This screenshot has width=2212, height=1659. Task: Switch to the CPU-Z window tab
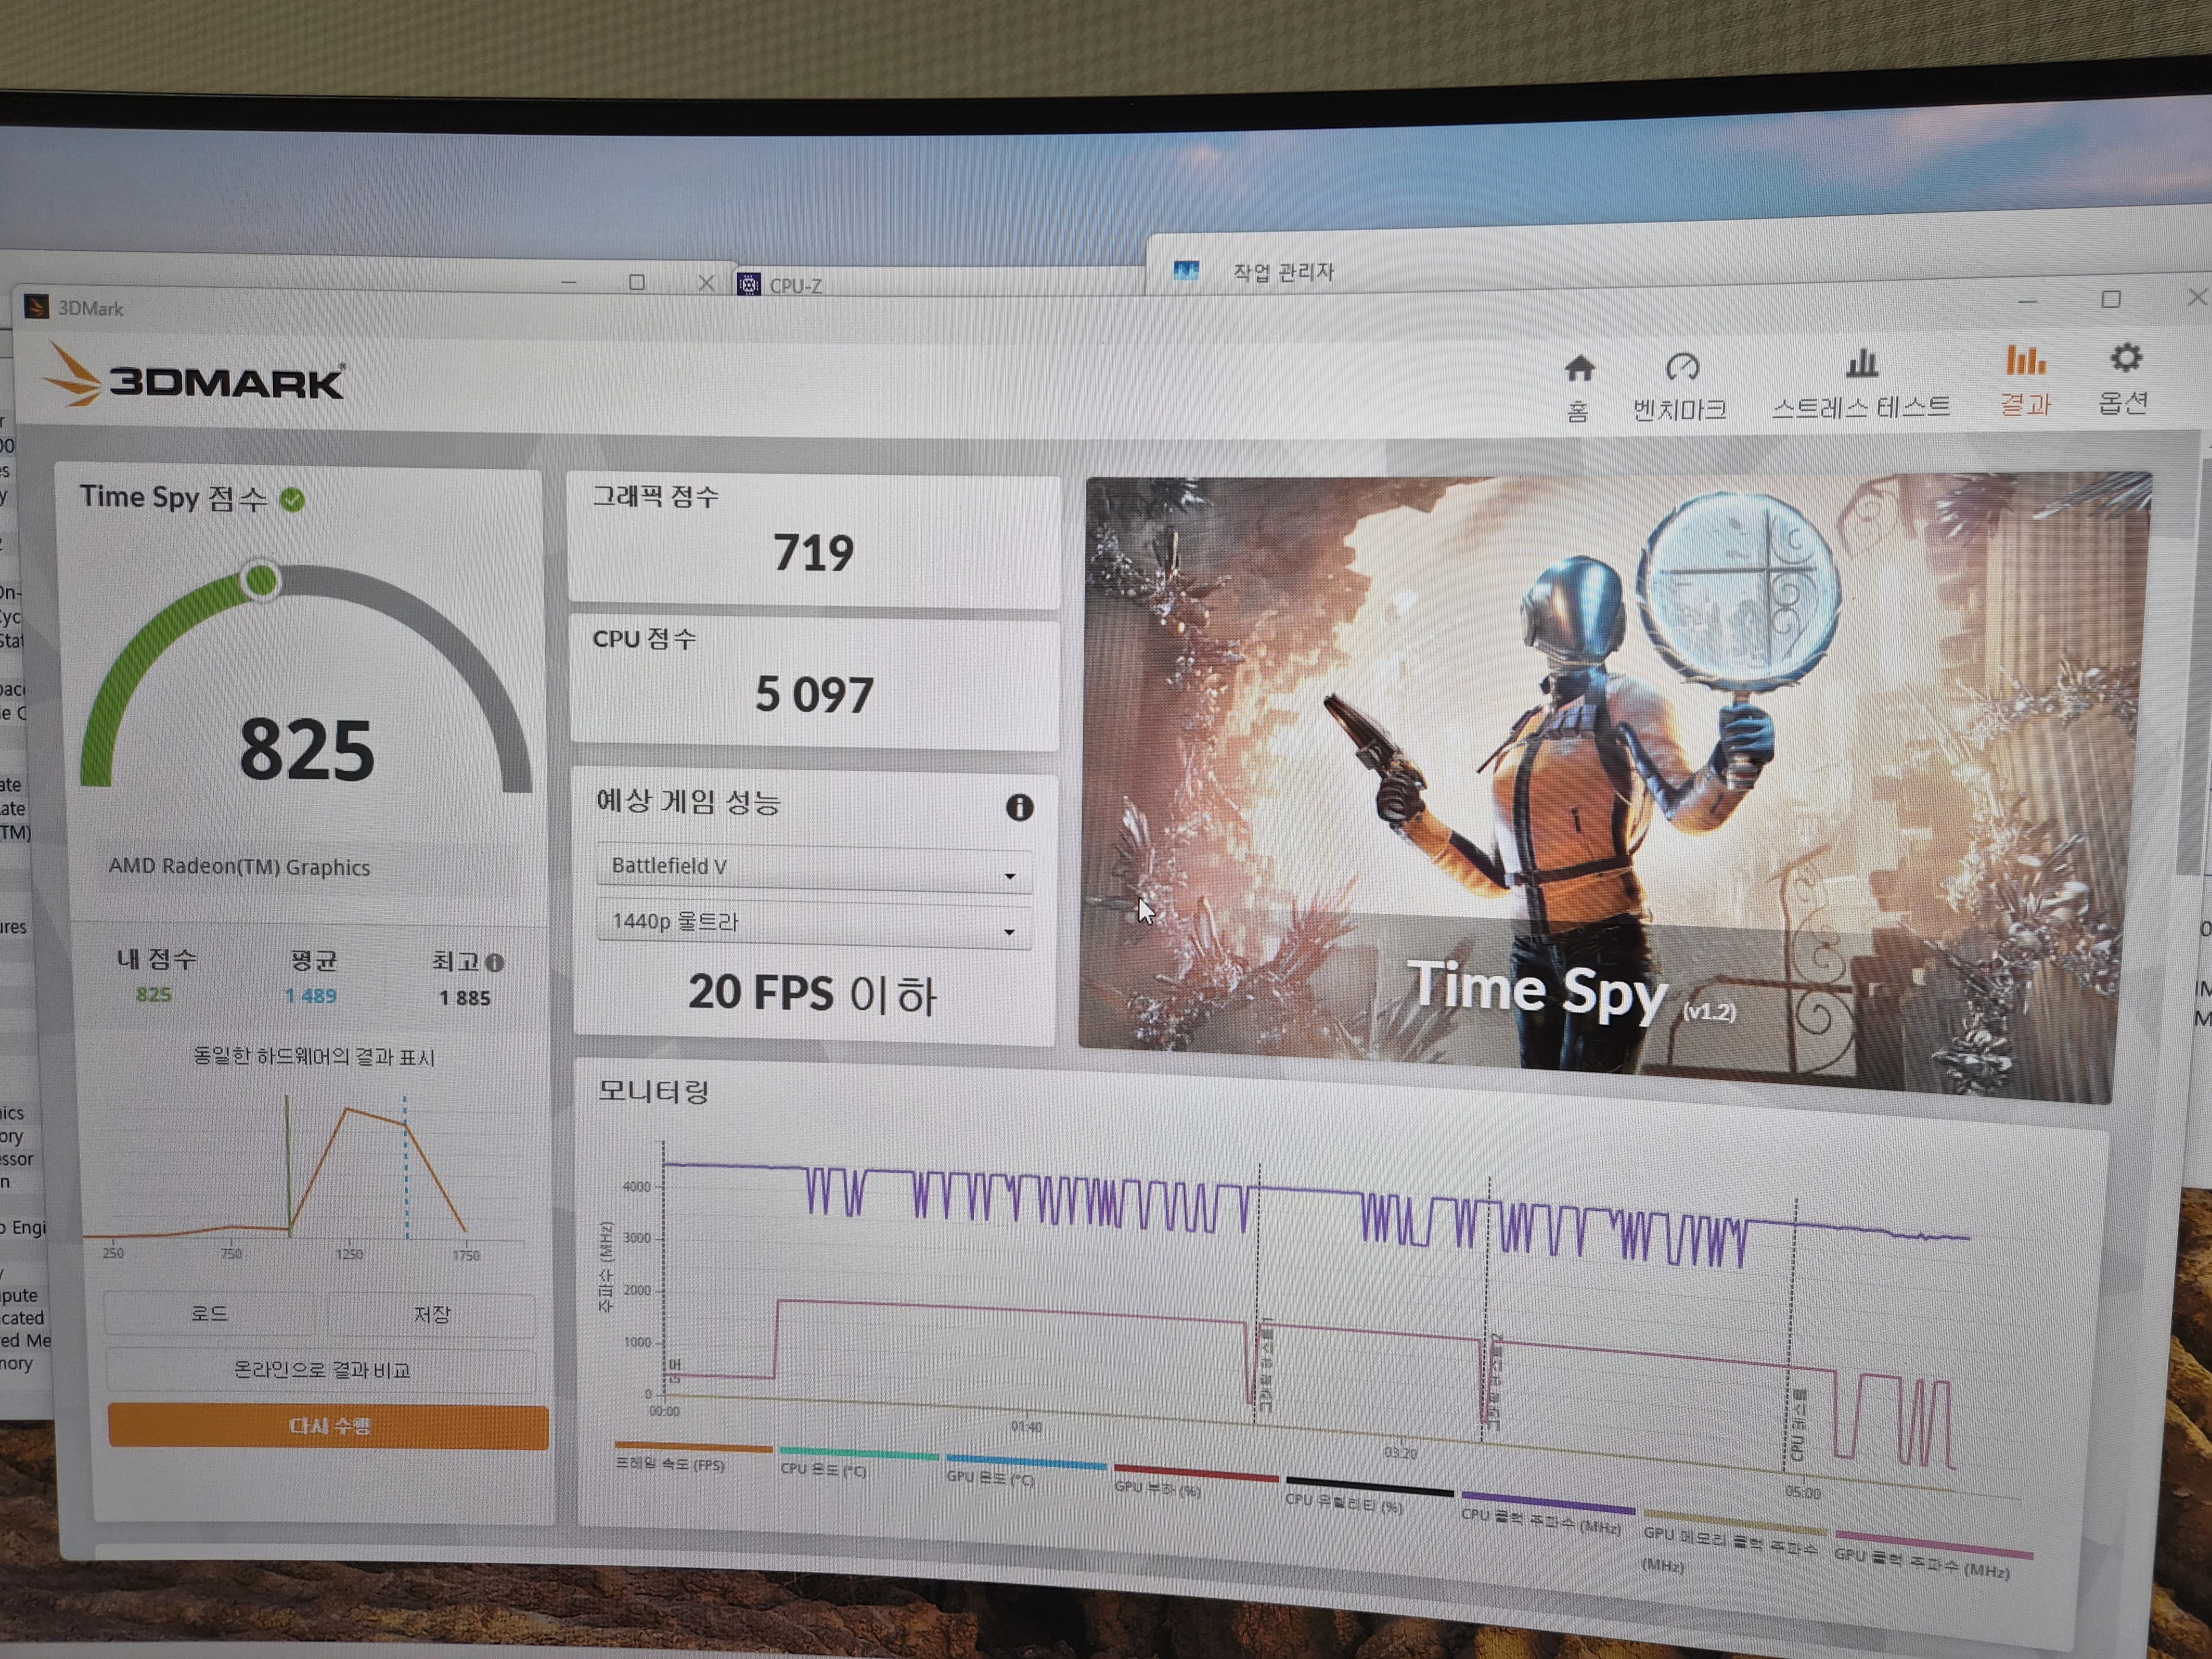(794, 286)
